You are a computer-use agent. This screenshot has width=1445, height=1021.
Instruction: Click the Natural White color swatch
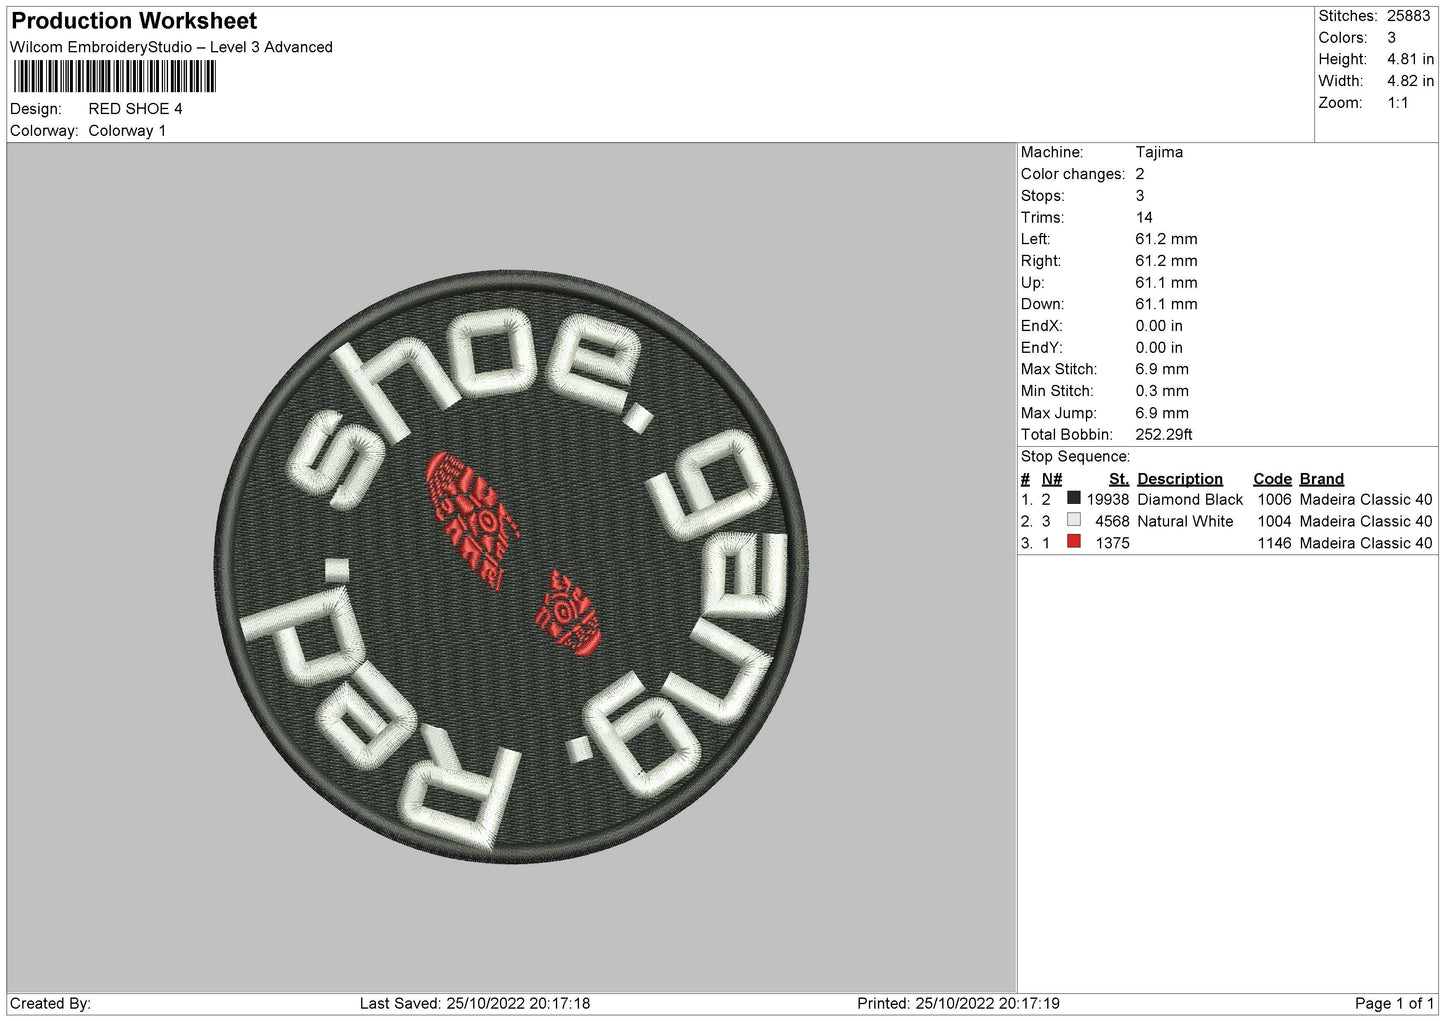(x=1074, y=520)
